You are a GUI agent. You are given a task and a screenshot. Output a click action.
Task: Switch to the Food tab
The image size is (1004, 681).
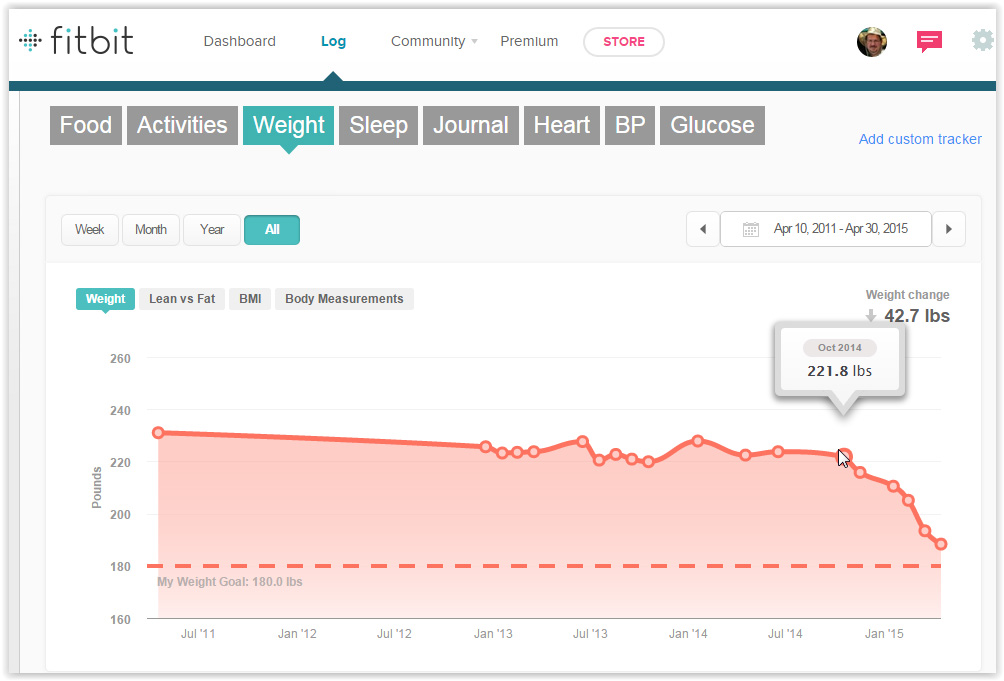(x=86, y=125)
